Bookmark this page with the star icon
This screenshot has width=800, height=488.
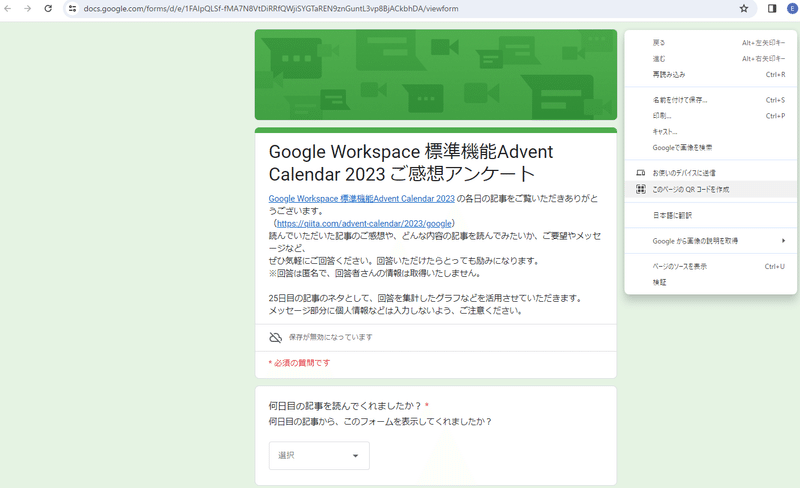(744, 9)
